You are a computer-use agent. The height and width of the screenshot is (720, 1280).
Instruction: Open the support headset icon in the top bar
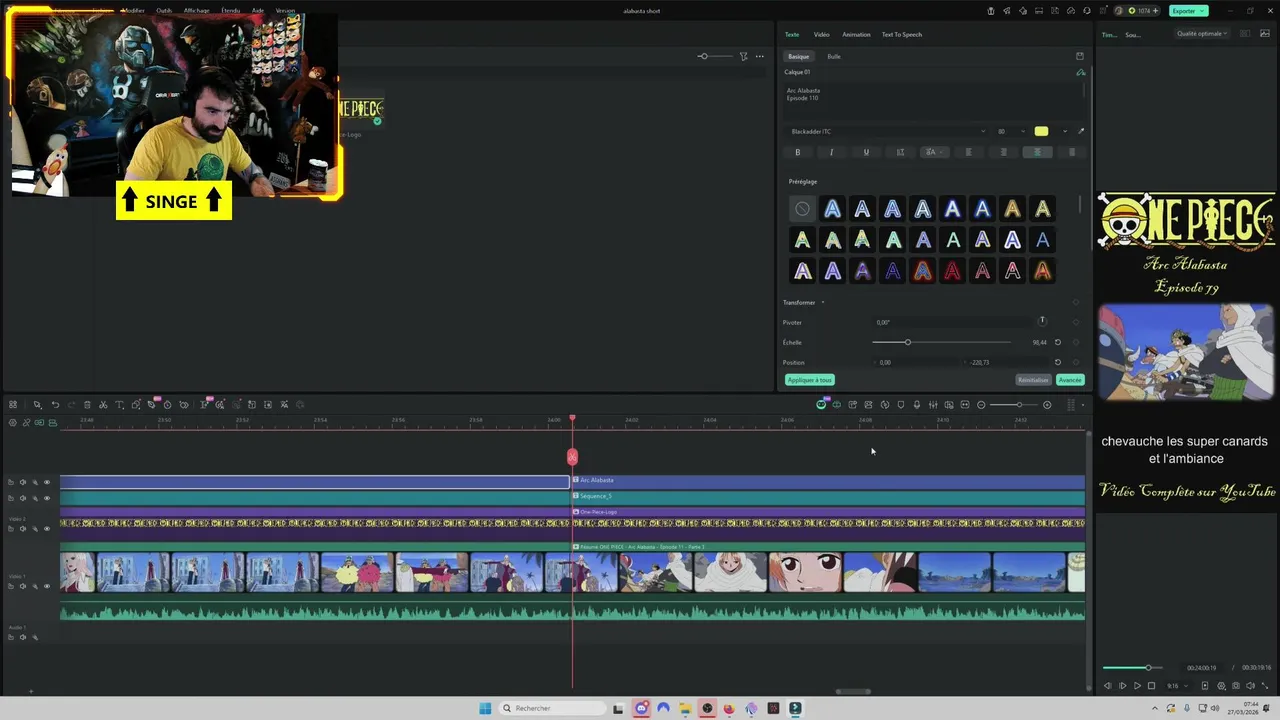point(1087,11)
